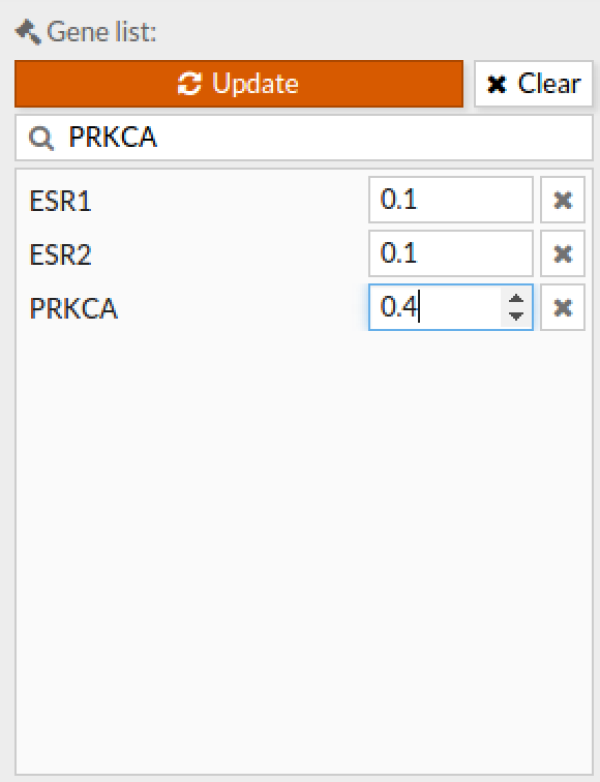Remove ESR1 from the gene list
This screenshot has height=782, width=600.
tap(563, 200)
